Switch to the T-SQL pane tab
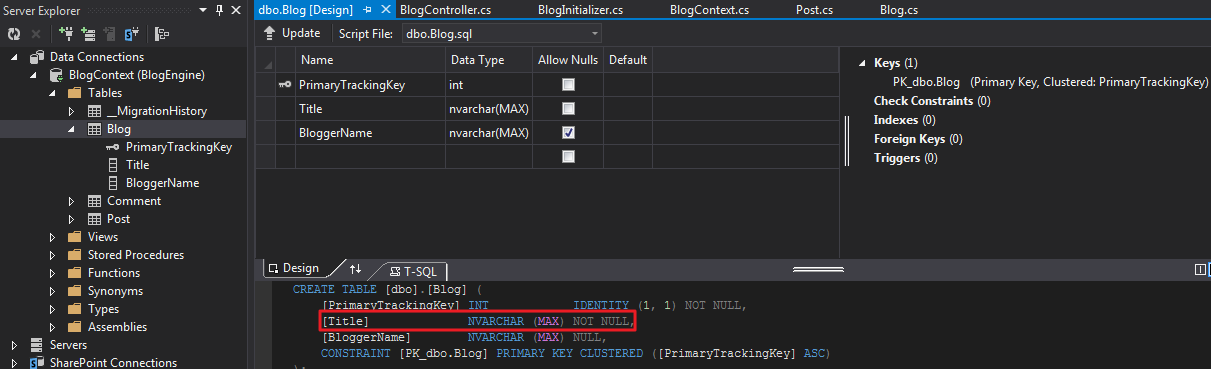The image size is (1211, 369). [x=416, y=270]
